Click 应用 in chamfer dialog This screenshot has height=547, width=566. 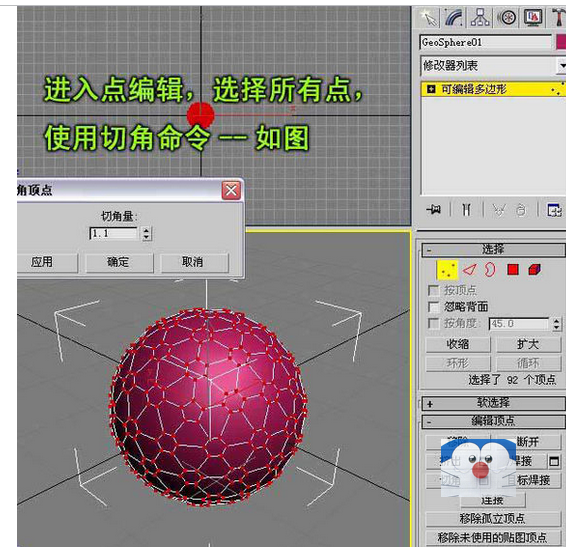point(47,262)
